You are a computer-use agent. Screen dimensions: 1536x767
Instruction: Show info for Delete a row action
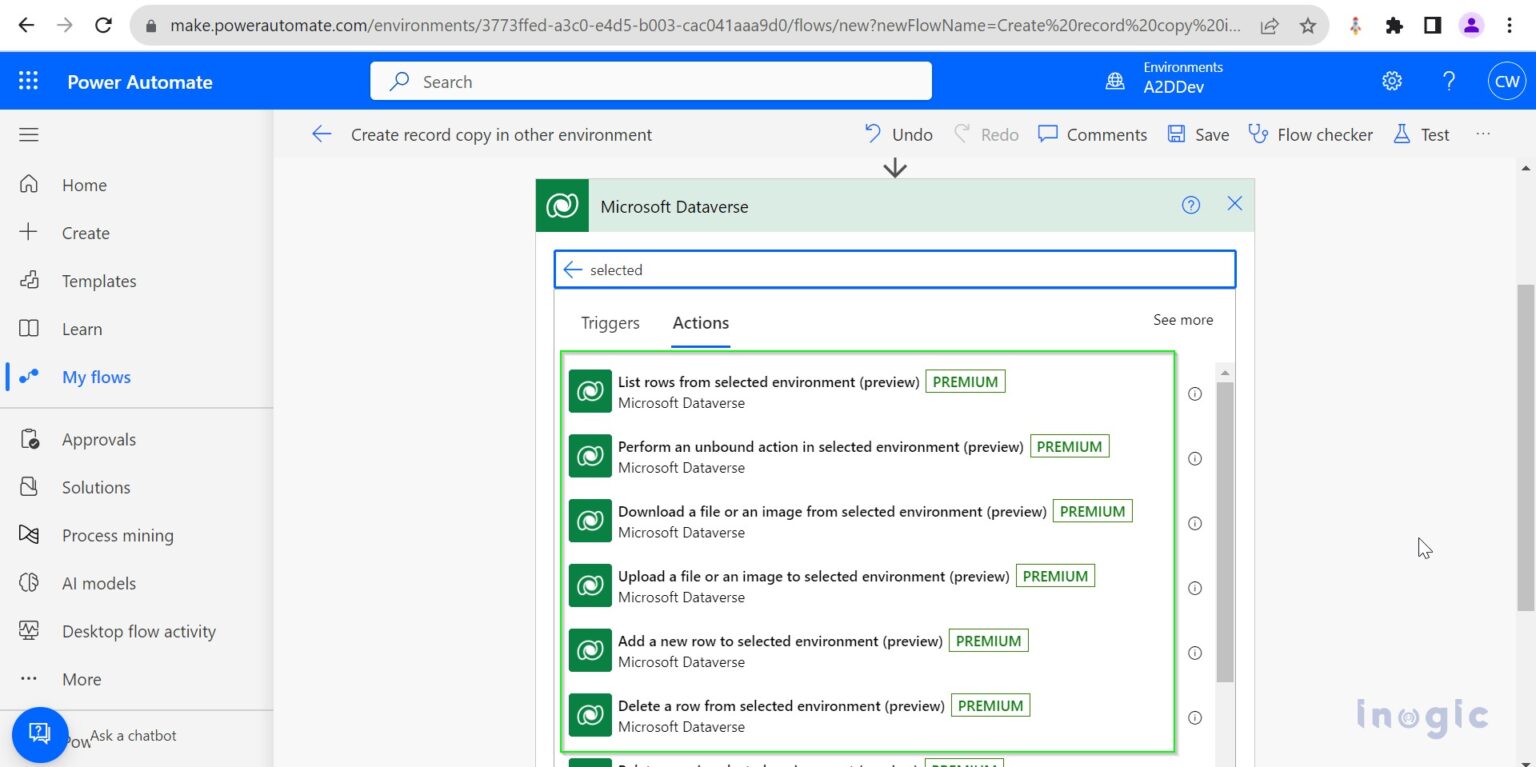coord(1194,717)
